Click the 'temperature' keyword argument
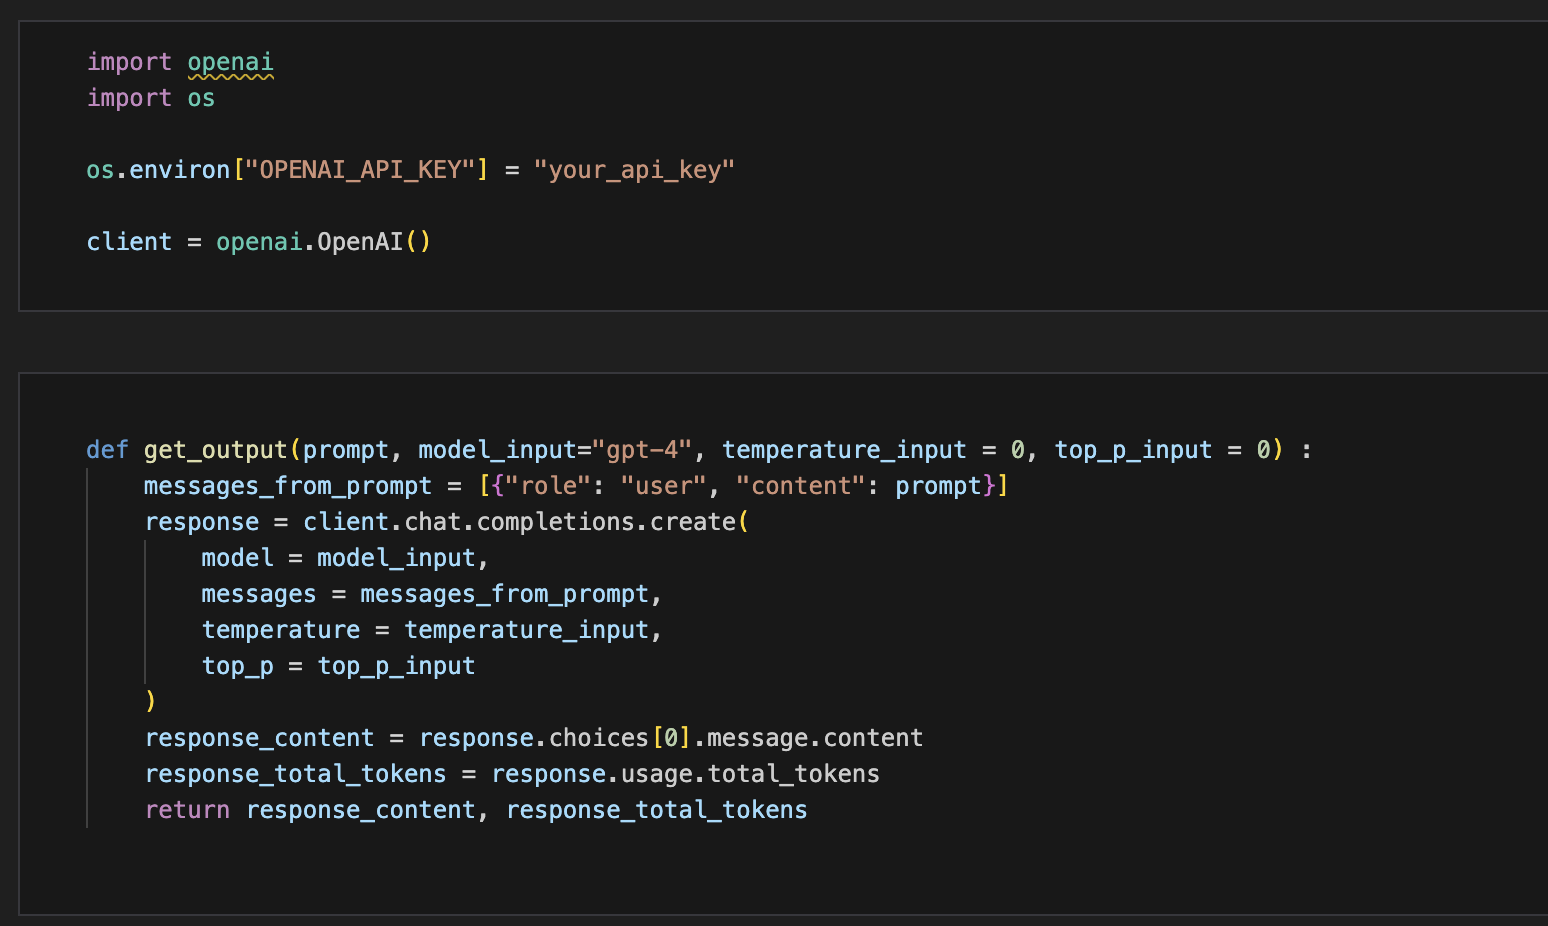1548x926 pixels. [x=281, y=630]
